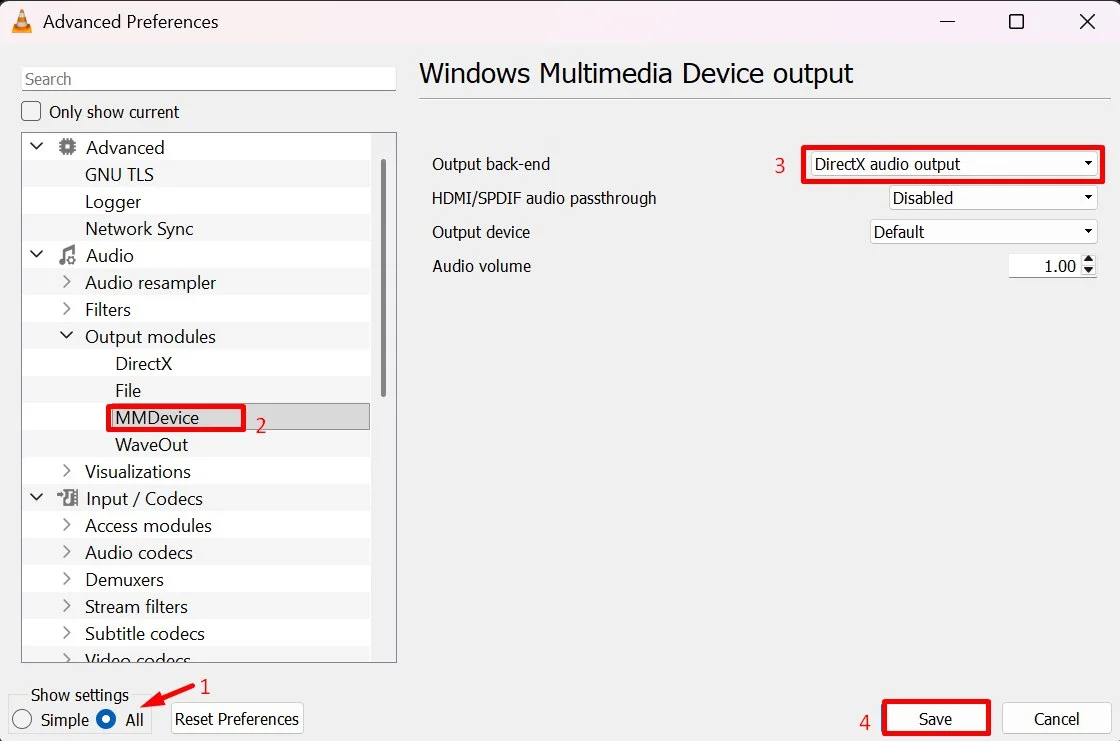The height and width of the screenshot is (741, 1120).
Task: Click the Advanced gear icon in tree
Action: (67, 147)
